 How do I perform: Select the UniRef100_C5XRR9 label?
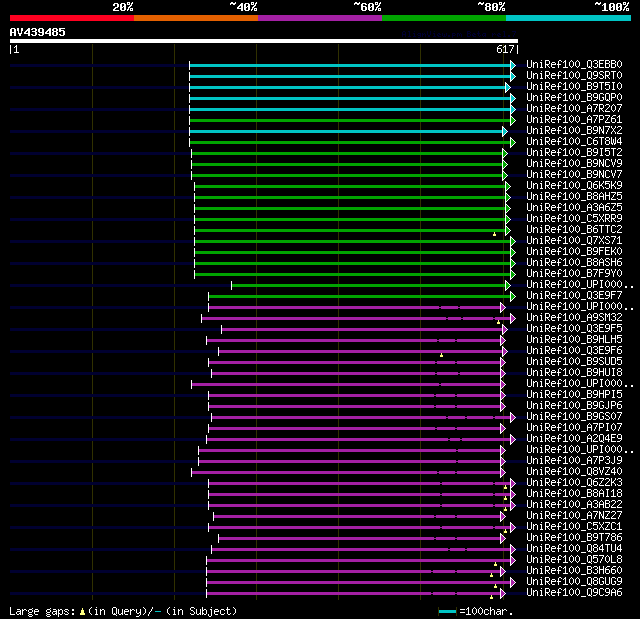pos(574,219)
